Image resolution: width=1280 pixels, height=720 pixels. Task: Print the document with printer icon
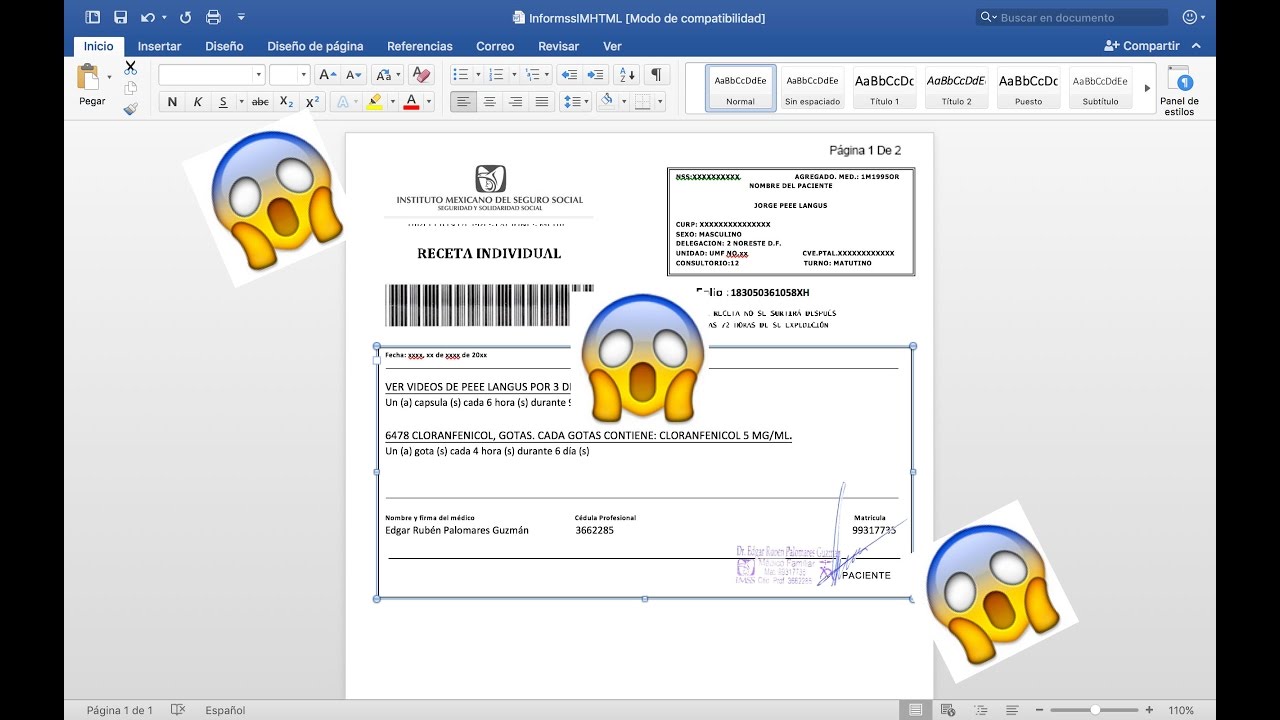click(x=213, y=17)
